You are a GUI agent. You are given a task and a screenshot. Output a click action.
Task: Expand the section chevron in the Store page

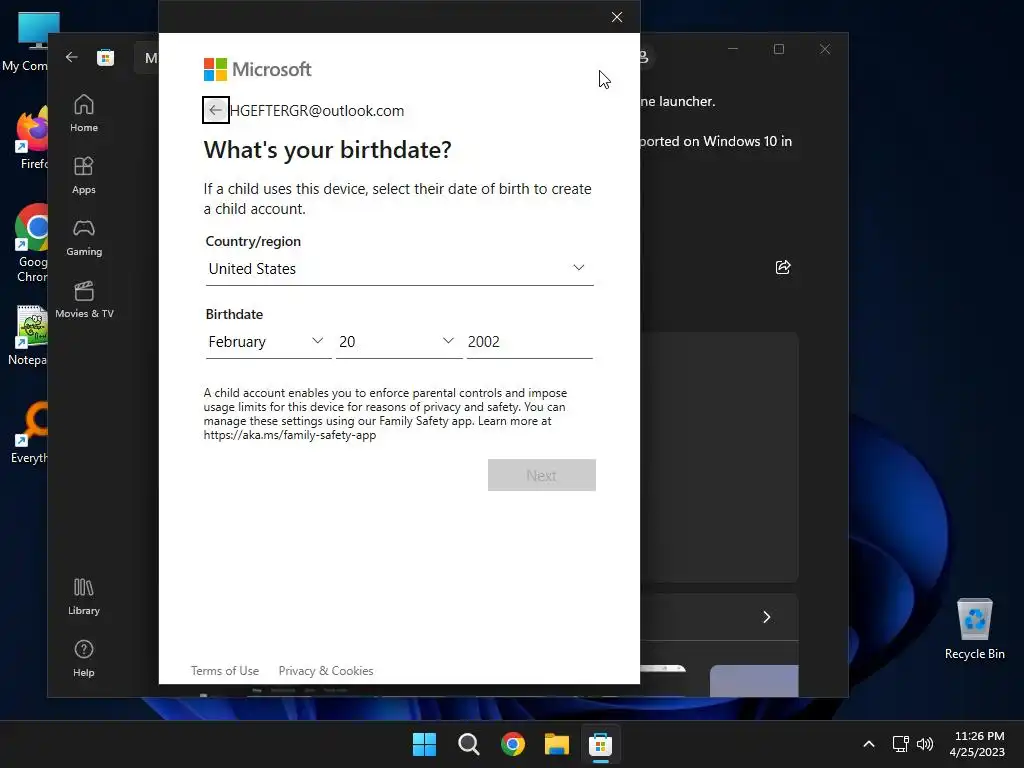tap(767, 617)
